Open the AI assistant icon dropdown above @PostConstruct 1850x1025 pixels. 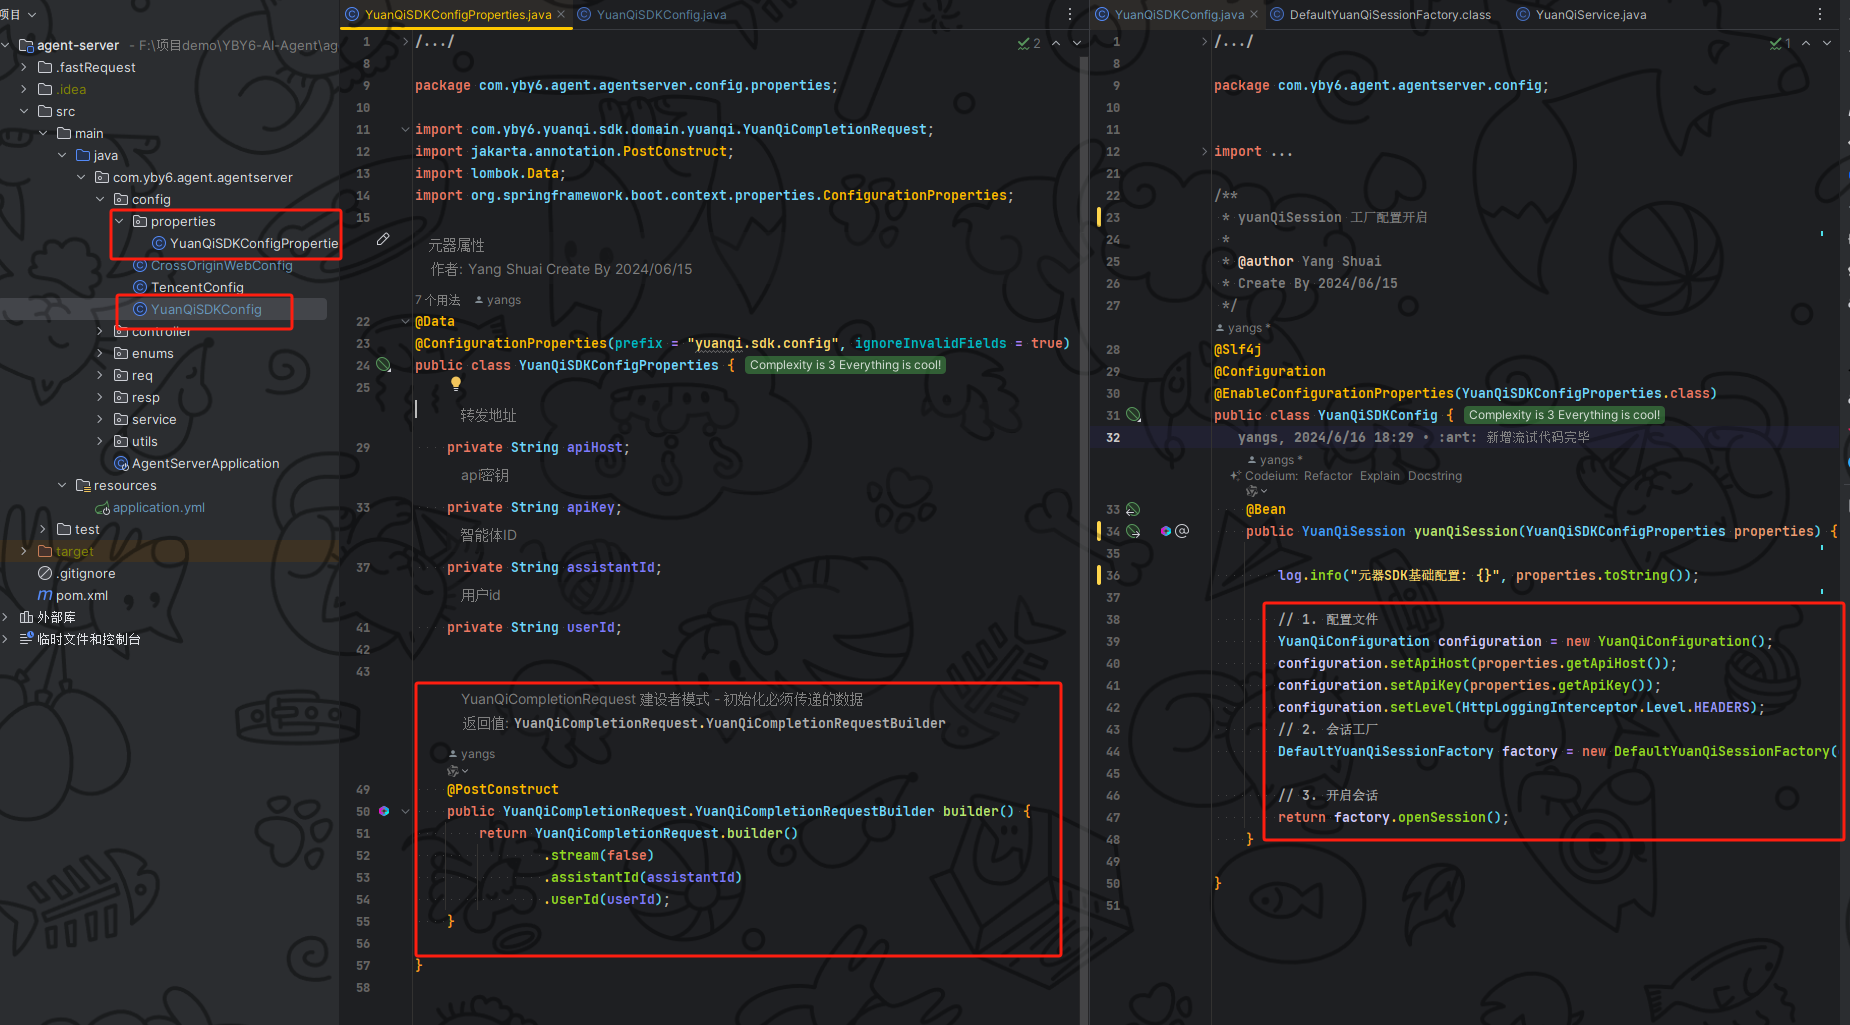tap(457, 771)
